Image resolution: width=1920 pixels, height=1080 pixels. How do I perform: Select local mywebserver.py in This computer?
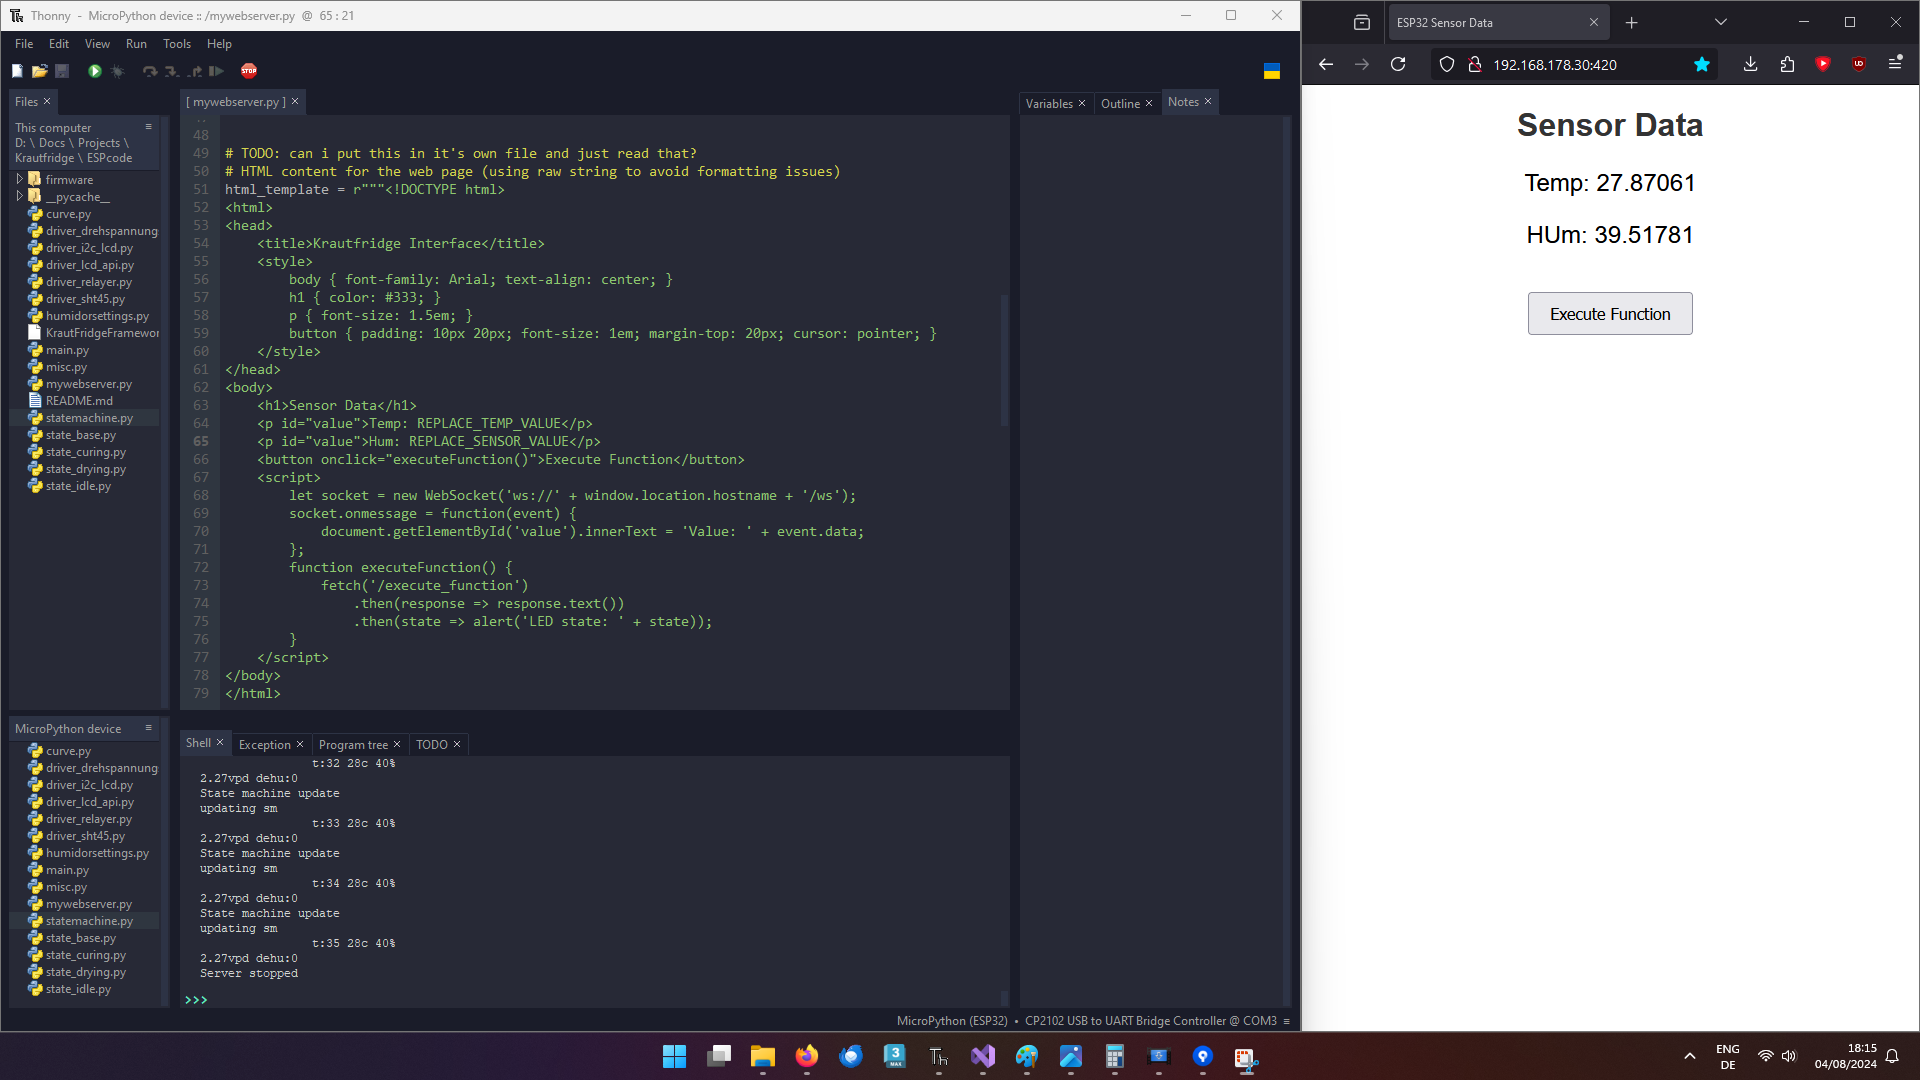coord(88,384)
